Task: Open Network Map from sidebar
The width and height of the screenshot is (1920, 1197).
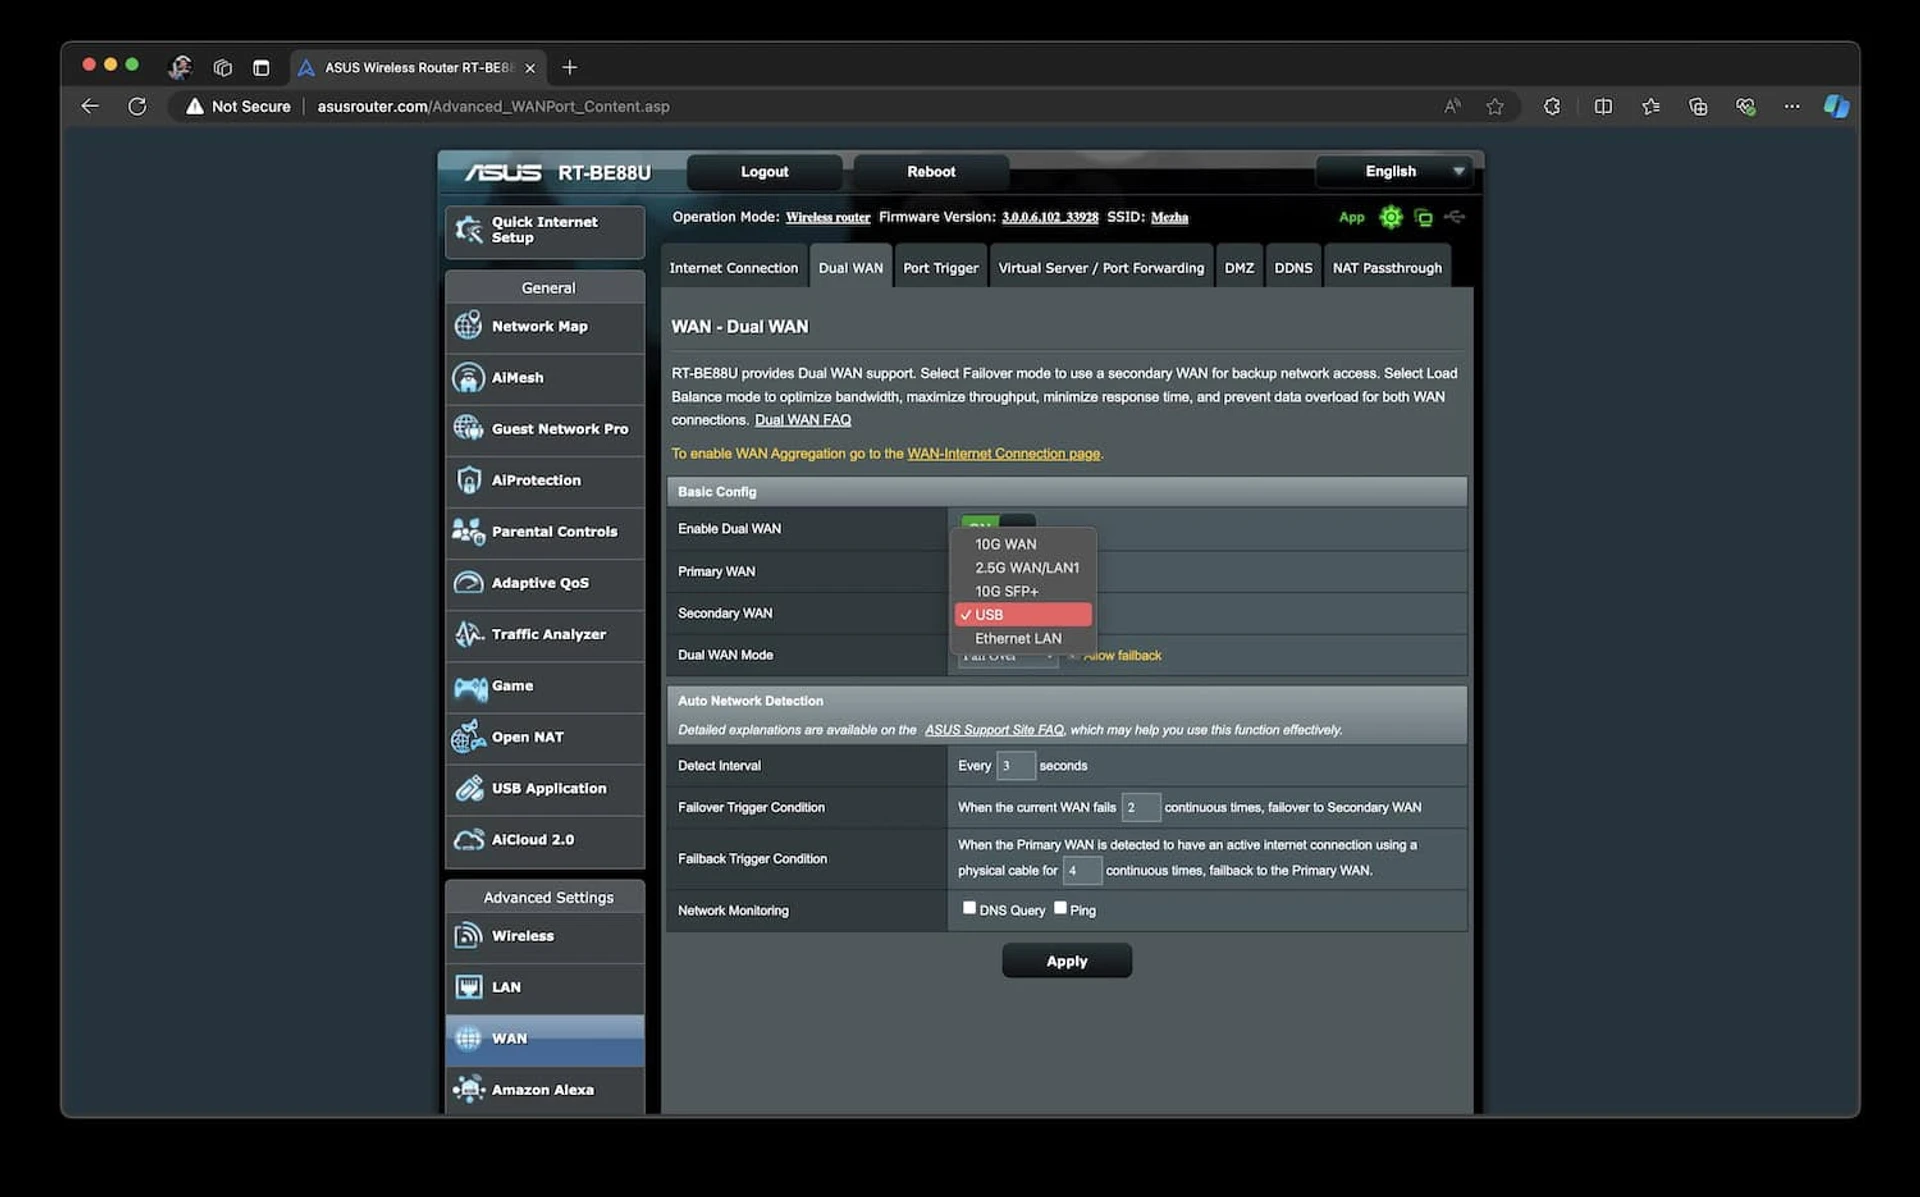Action: tap(544, 326)
